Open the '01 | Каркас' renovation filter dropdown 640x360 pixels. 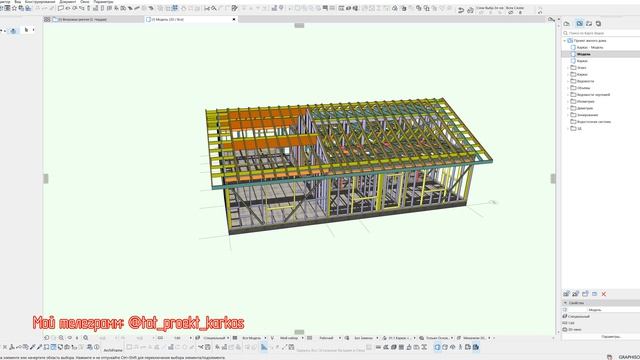(399, 338)
